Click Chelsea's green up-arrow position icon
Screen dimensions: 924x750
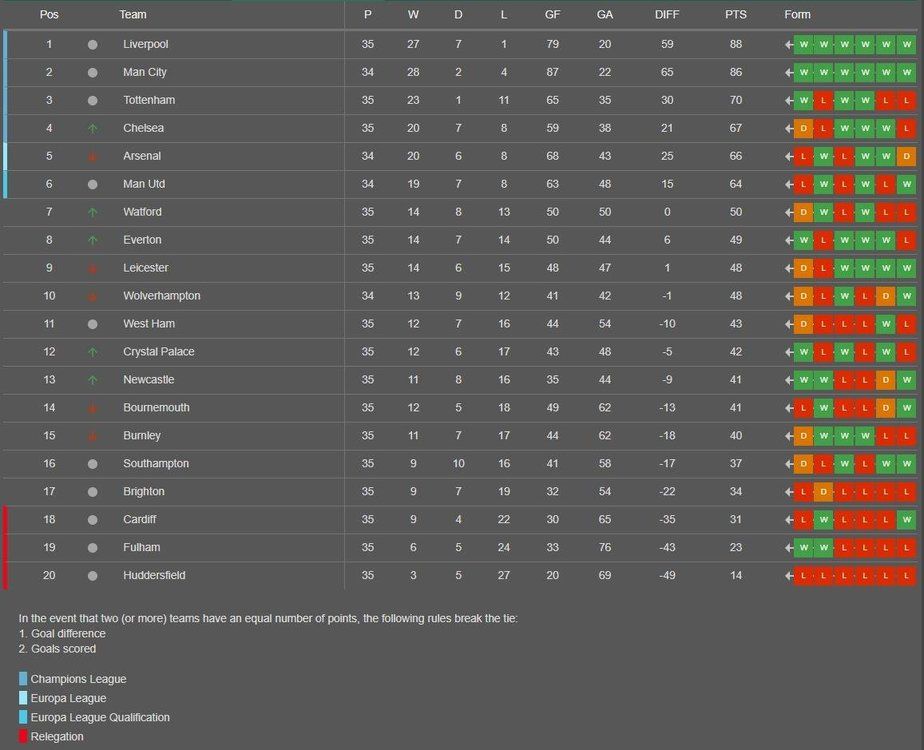click(93, 128)
